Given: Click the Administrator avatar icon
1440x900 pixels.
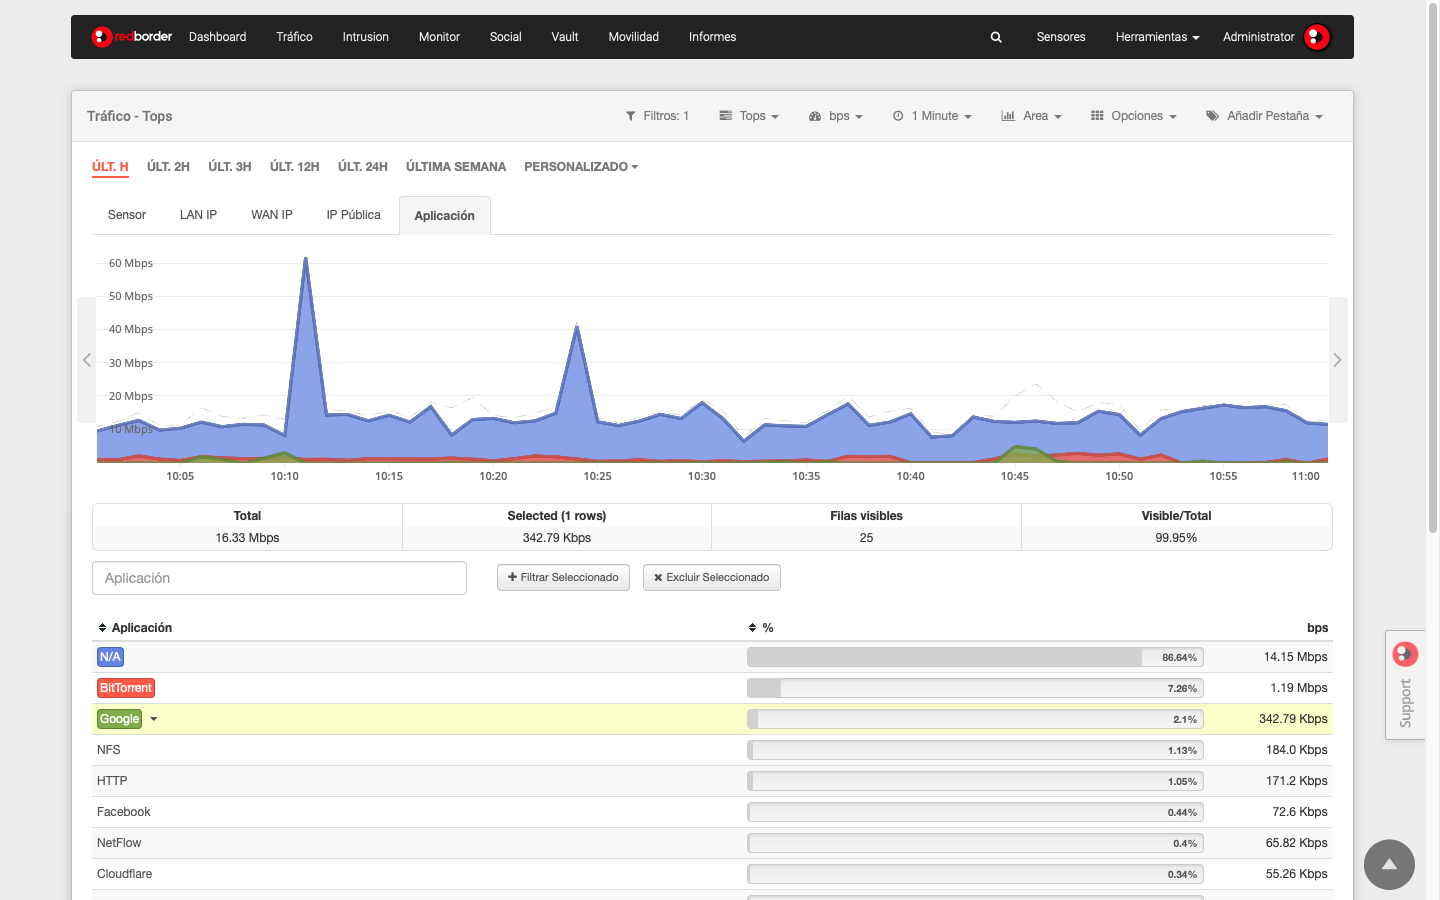Looking at the screenshot, I should coord(1318,37).
